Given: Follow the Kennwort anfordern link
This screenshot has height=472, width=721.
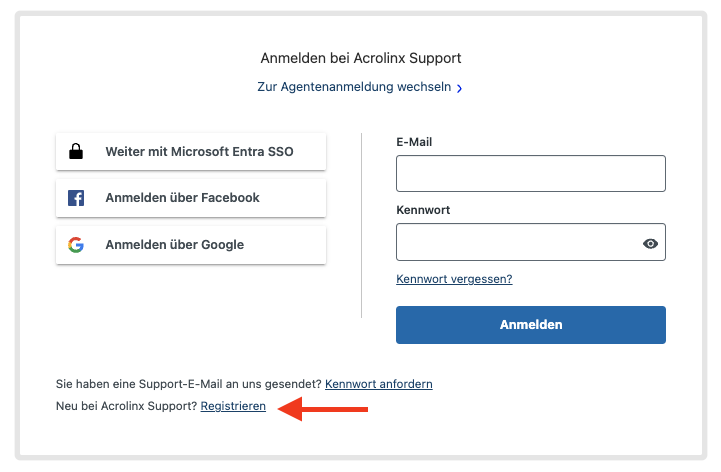Looking at the screenshot, I should (x=379, y=384).
